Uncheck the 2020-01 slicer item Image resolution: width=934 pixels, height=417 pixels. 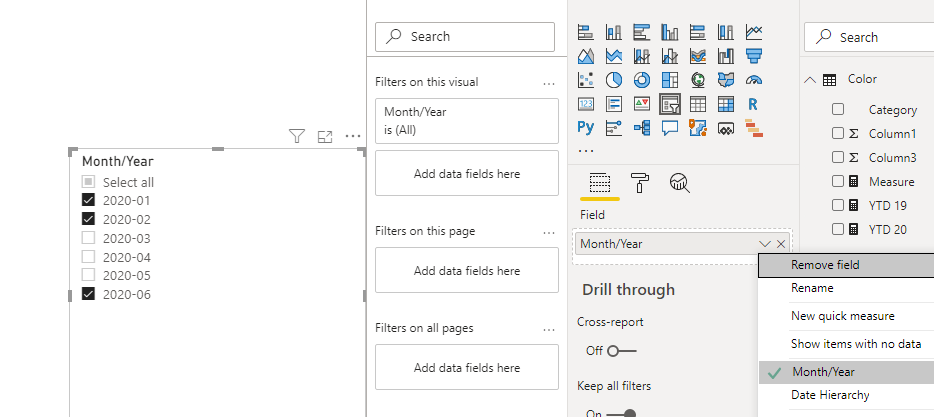pyautogui.click(x=88, y=200)
